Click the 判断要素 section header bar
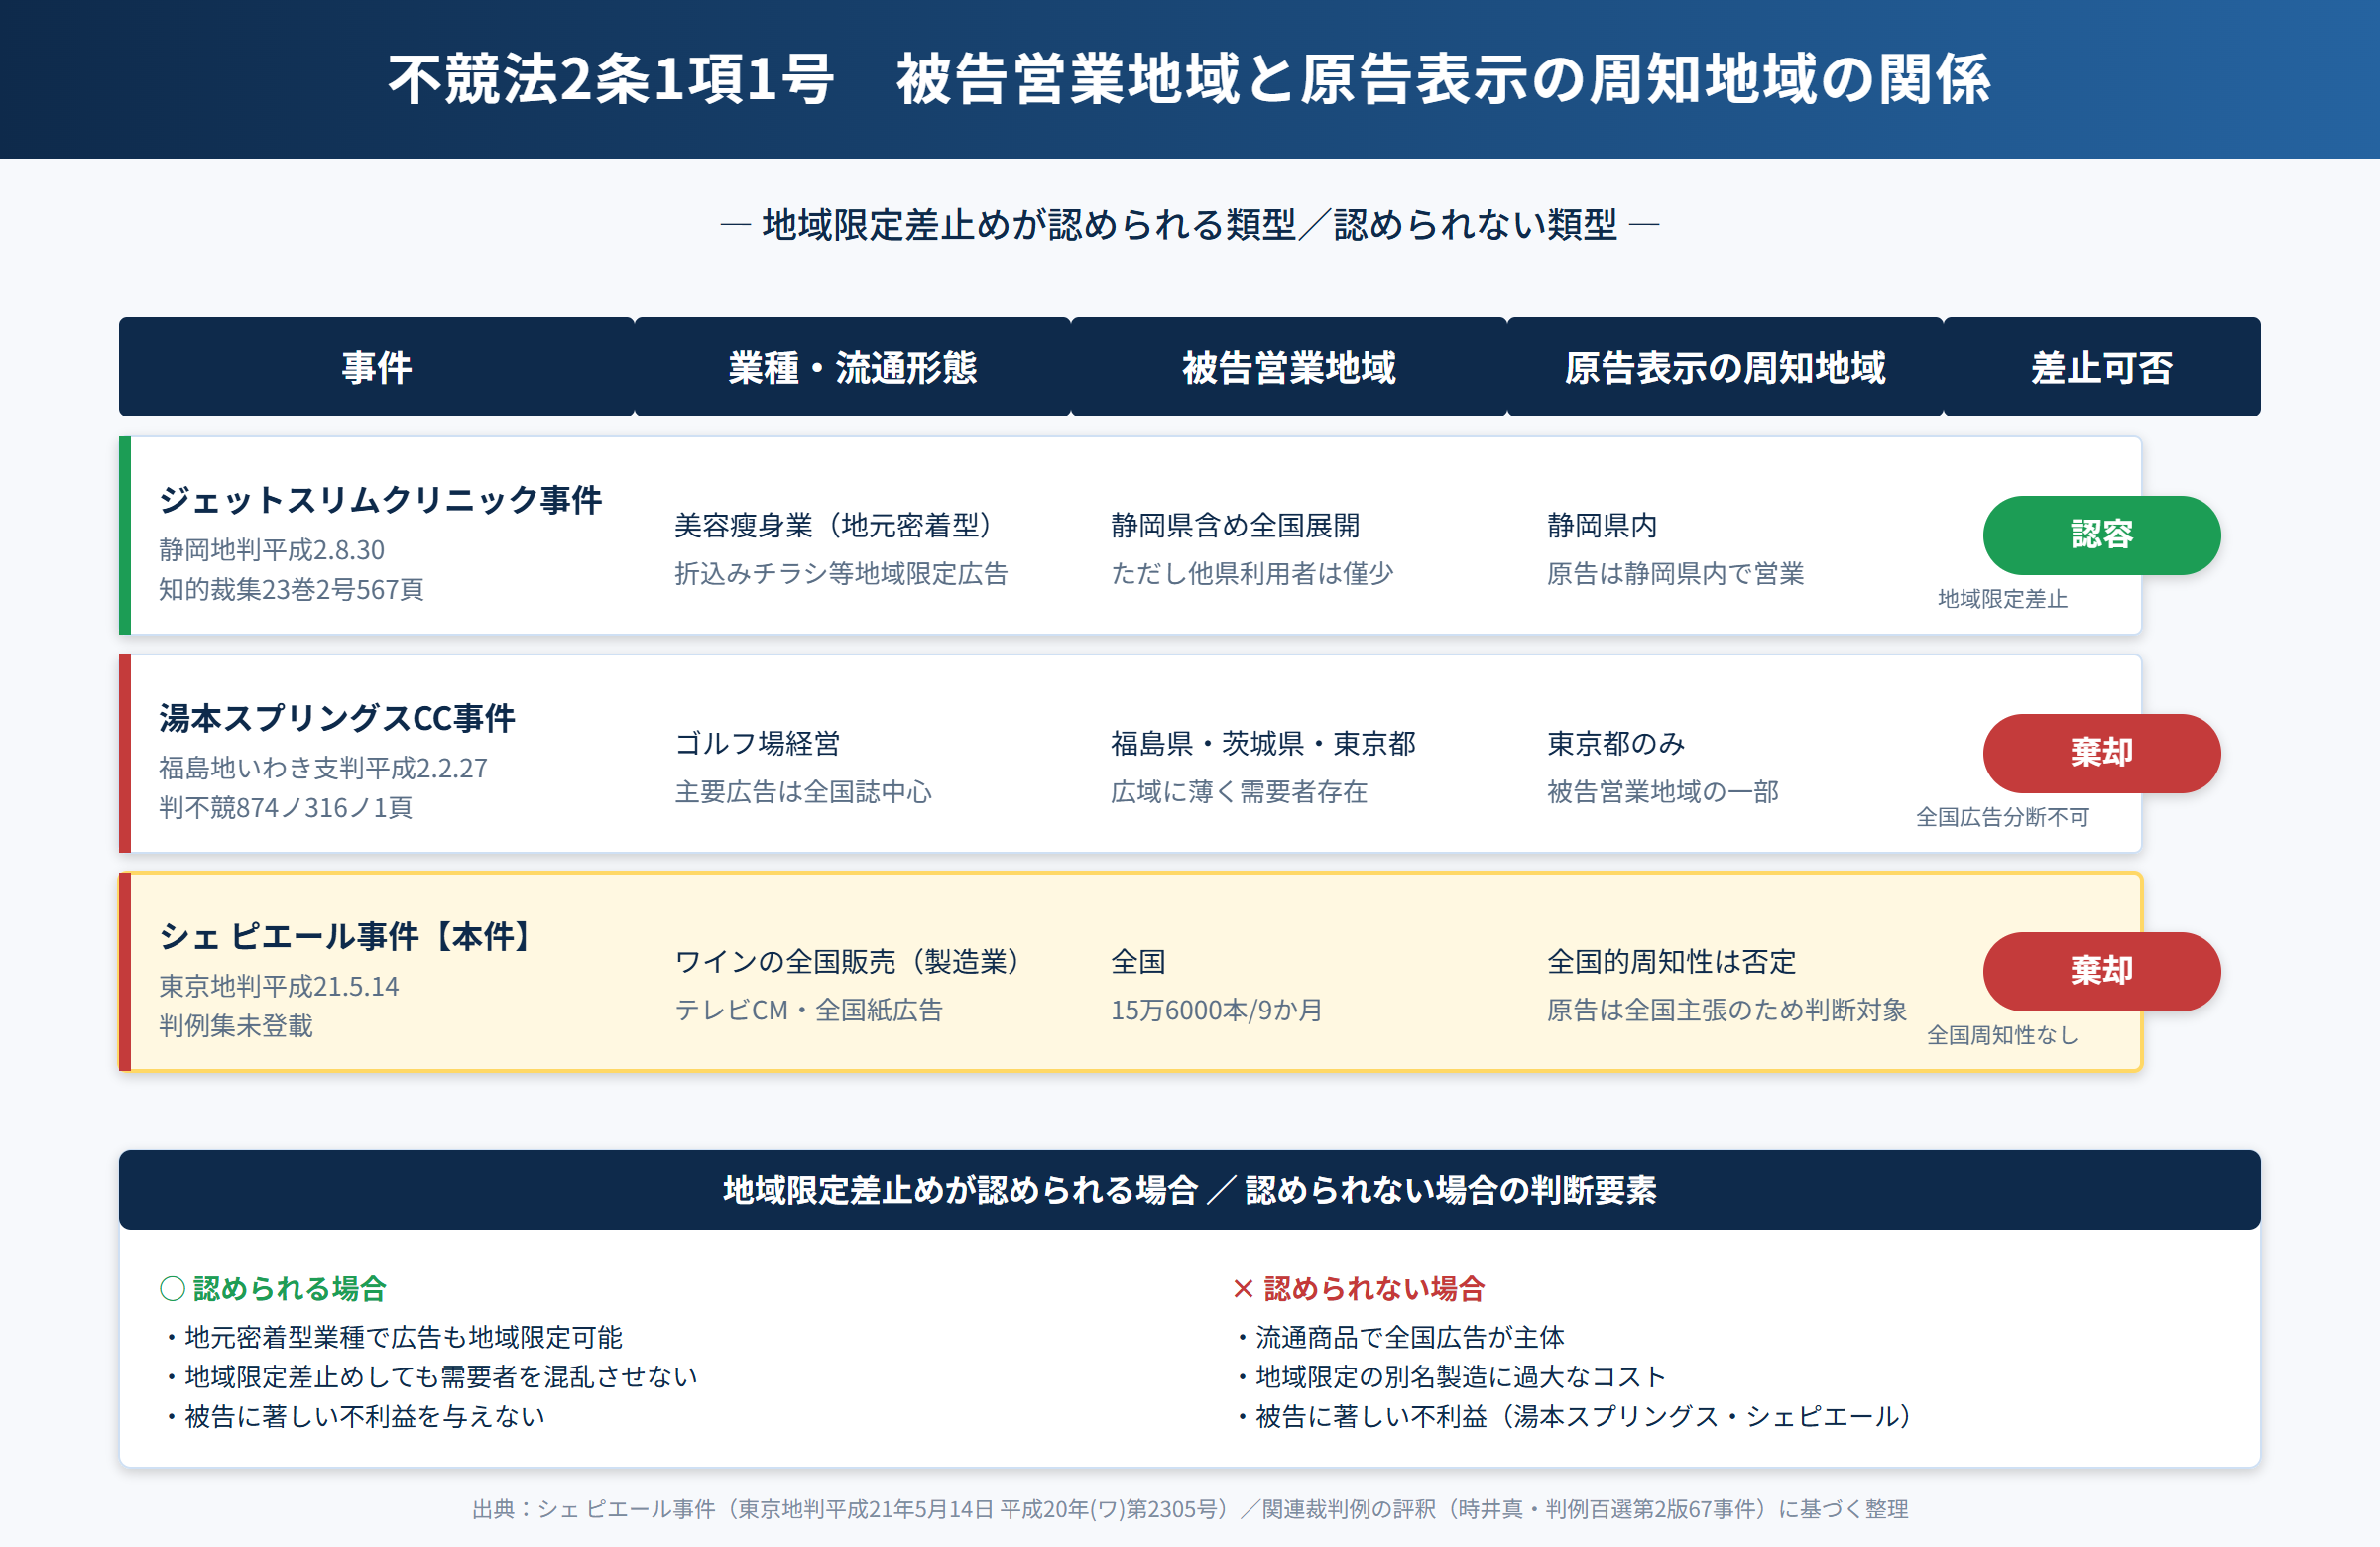The width and height of the screenshot is (2380, 1547). point(1189,1189)
